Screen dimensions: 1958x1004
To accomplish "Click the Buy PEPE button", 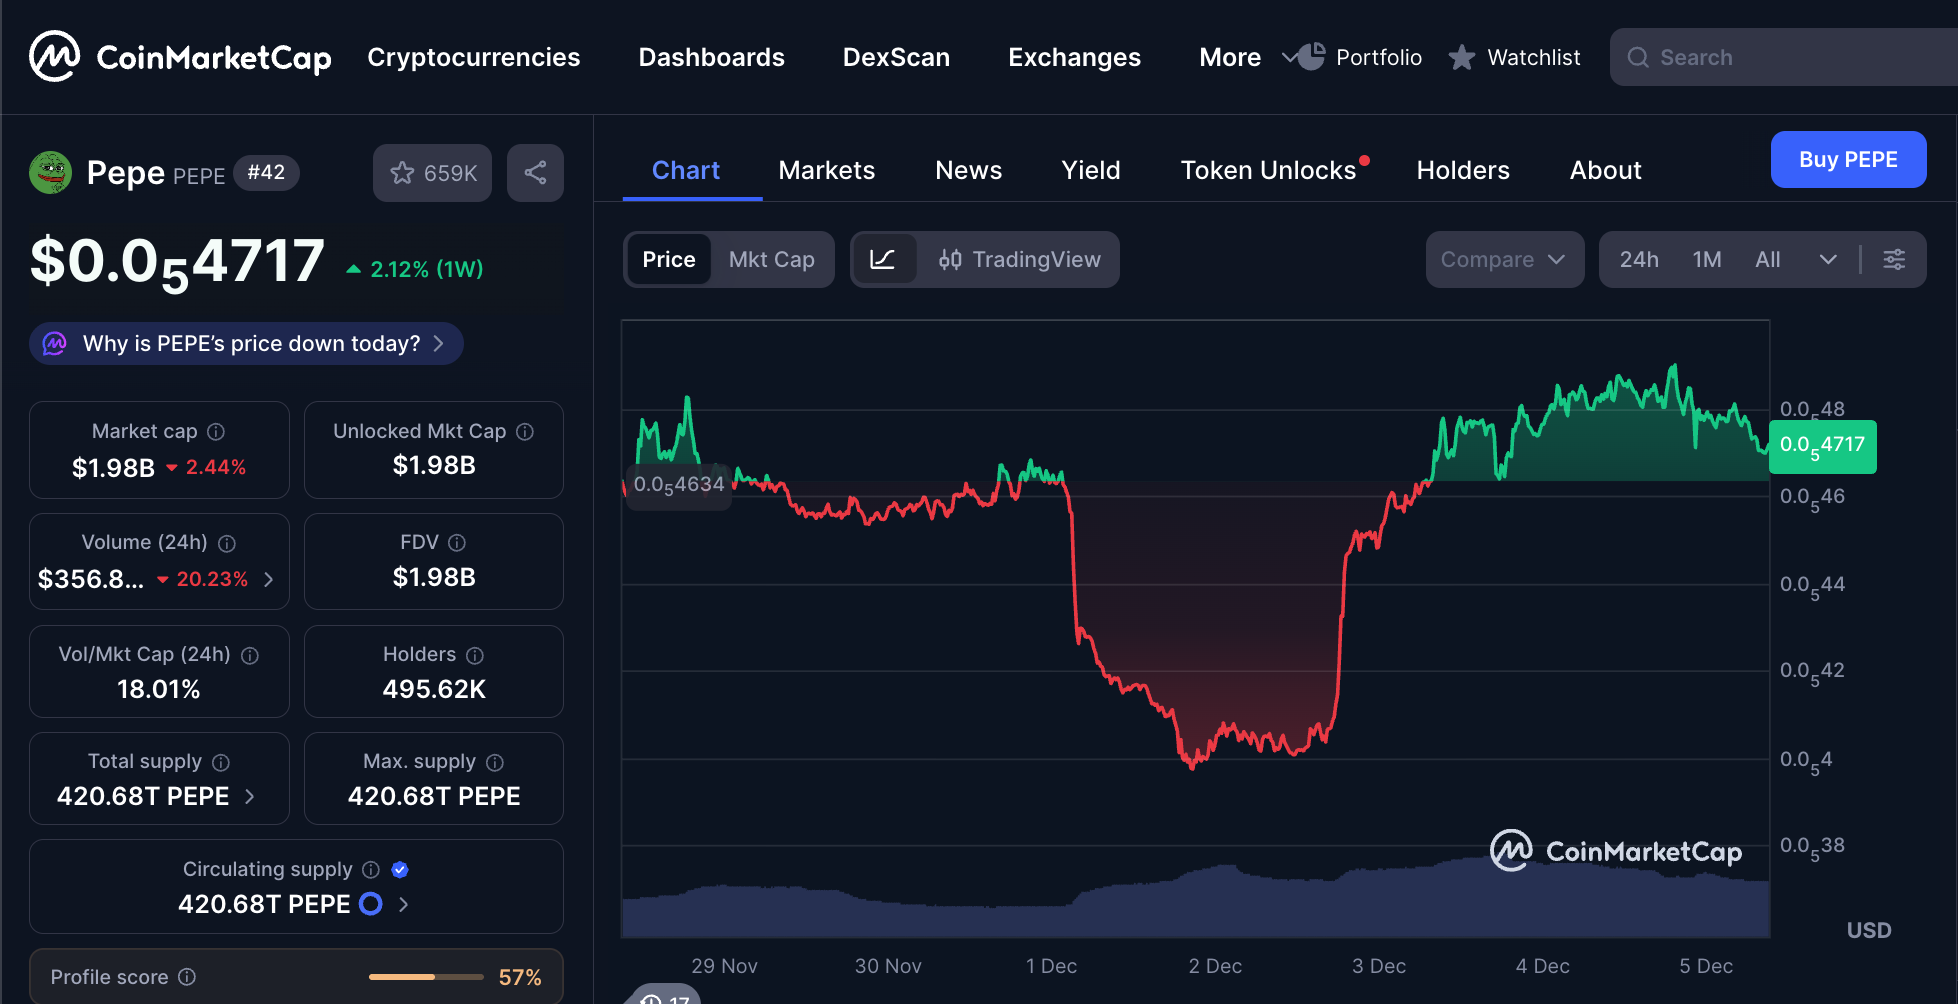I will [1847, 160].
